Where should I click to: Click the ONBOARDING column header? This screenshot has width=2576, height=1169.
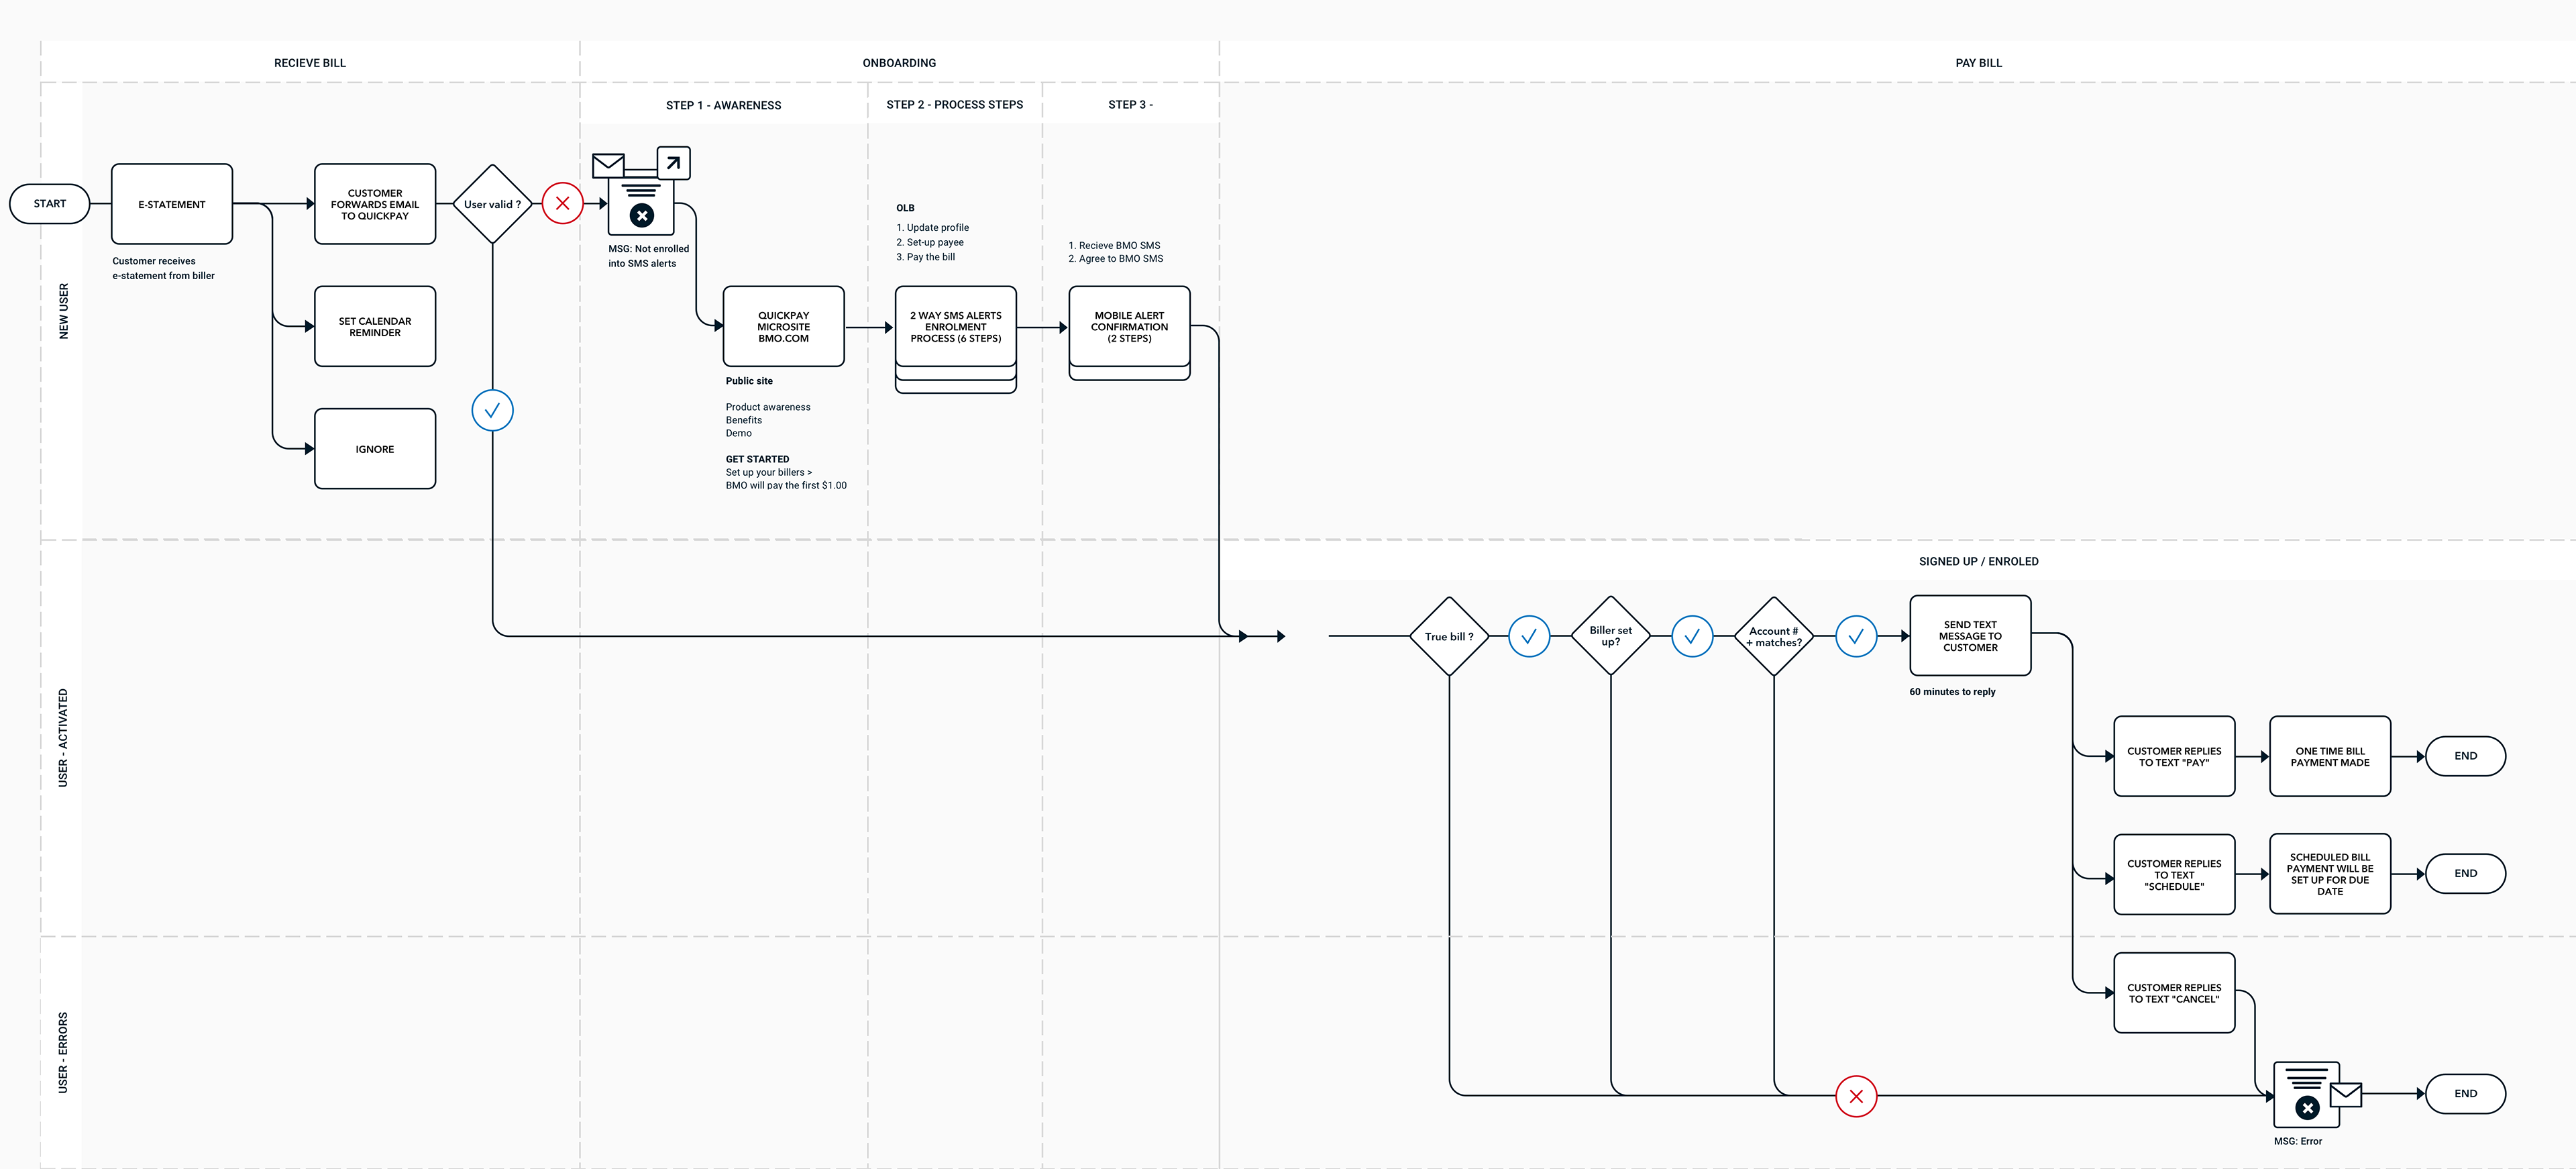click(x=899, y=63)
